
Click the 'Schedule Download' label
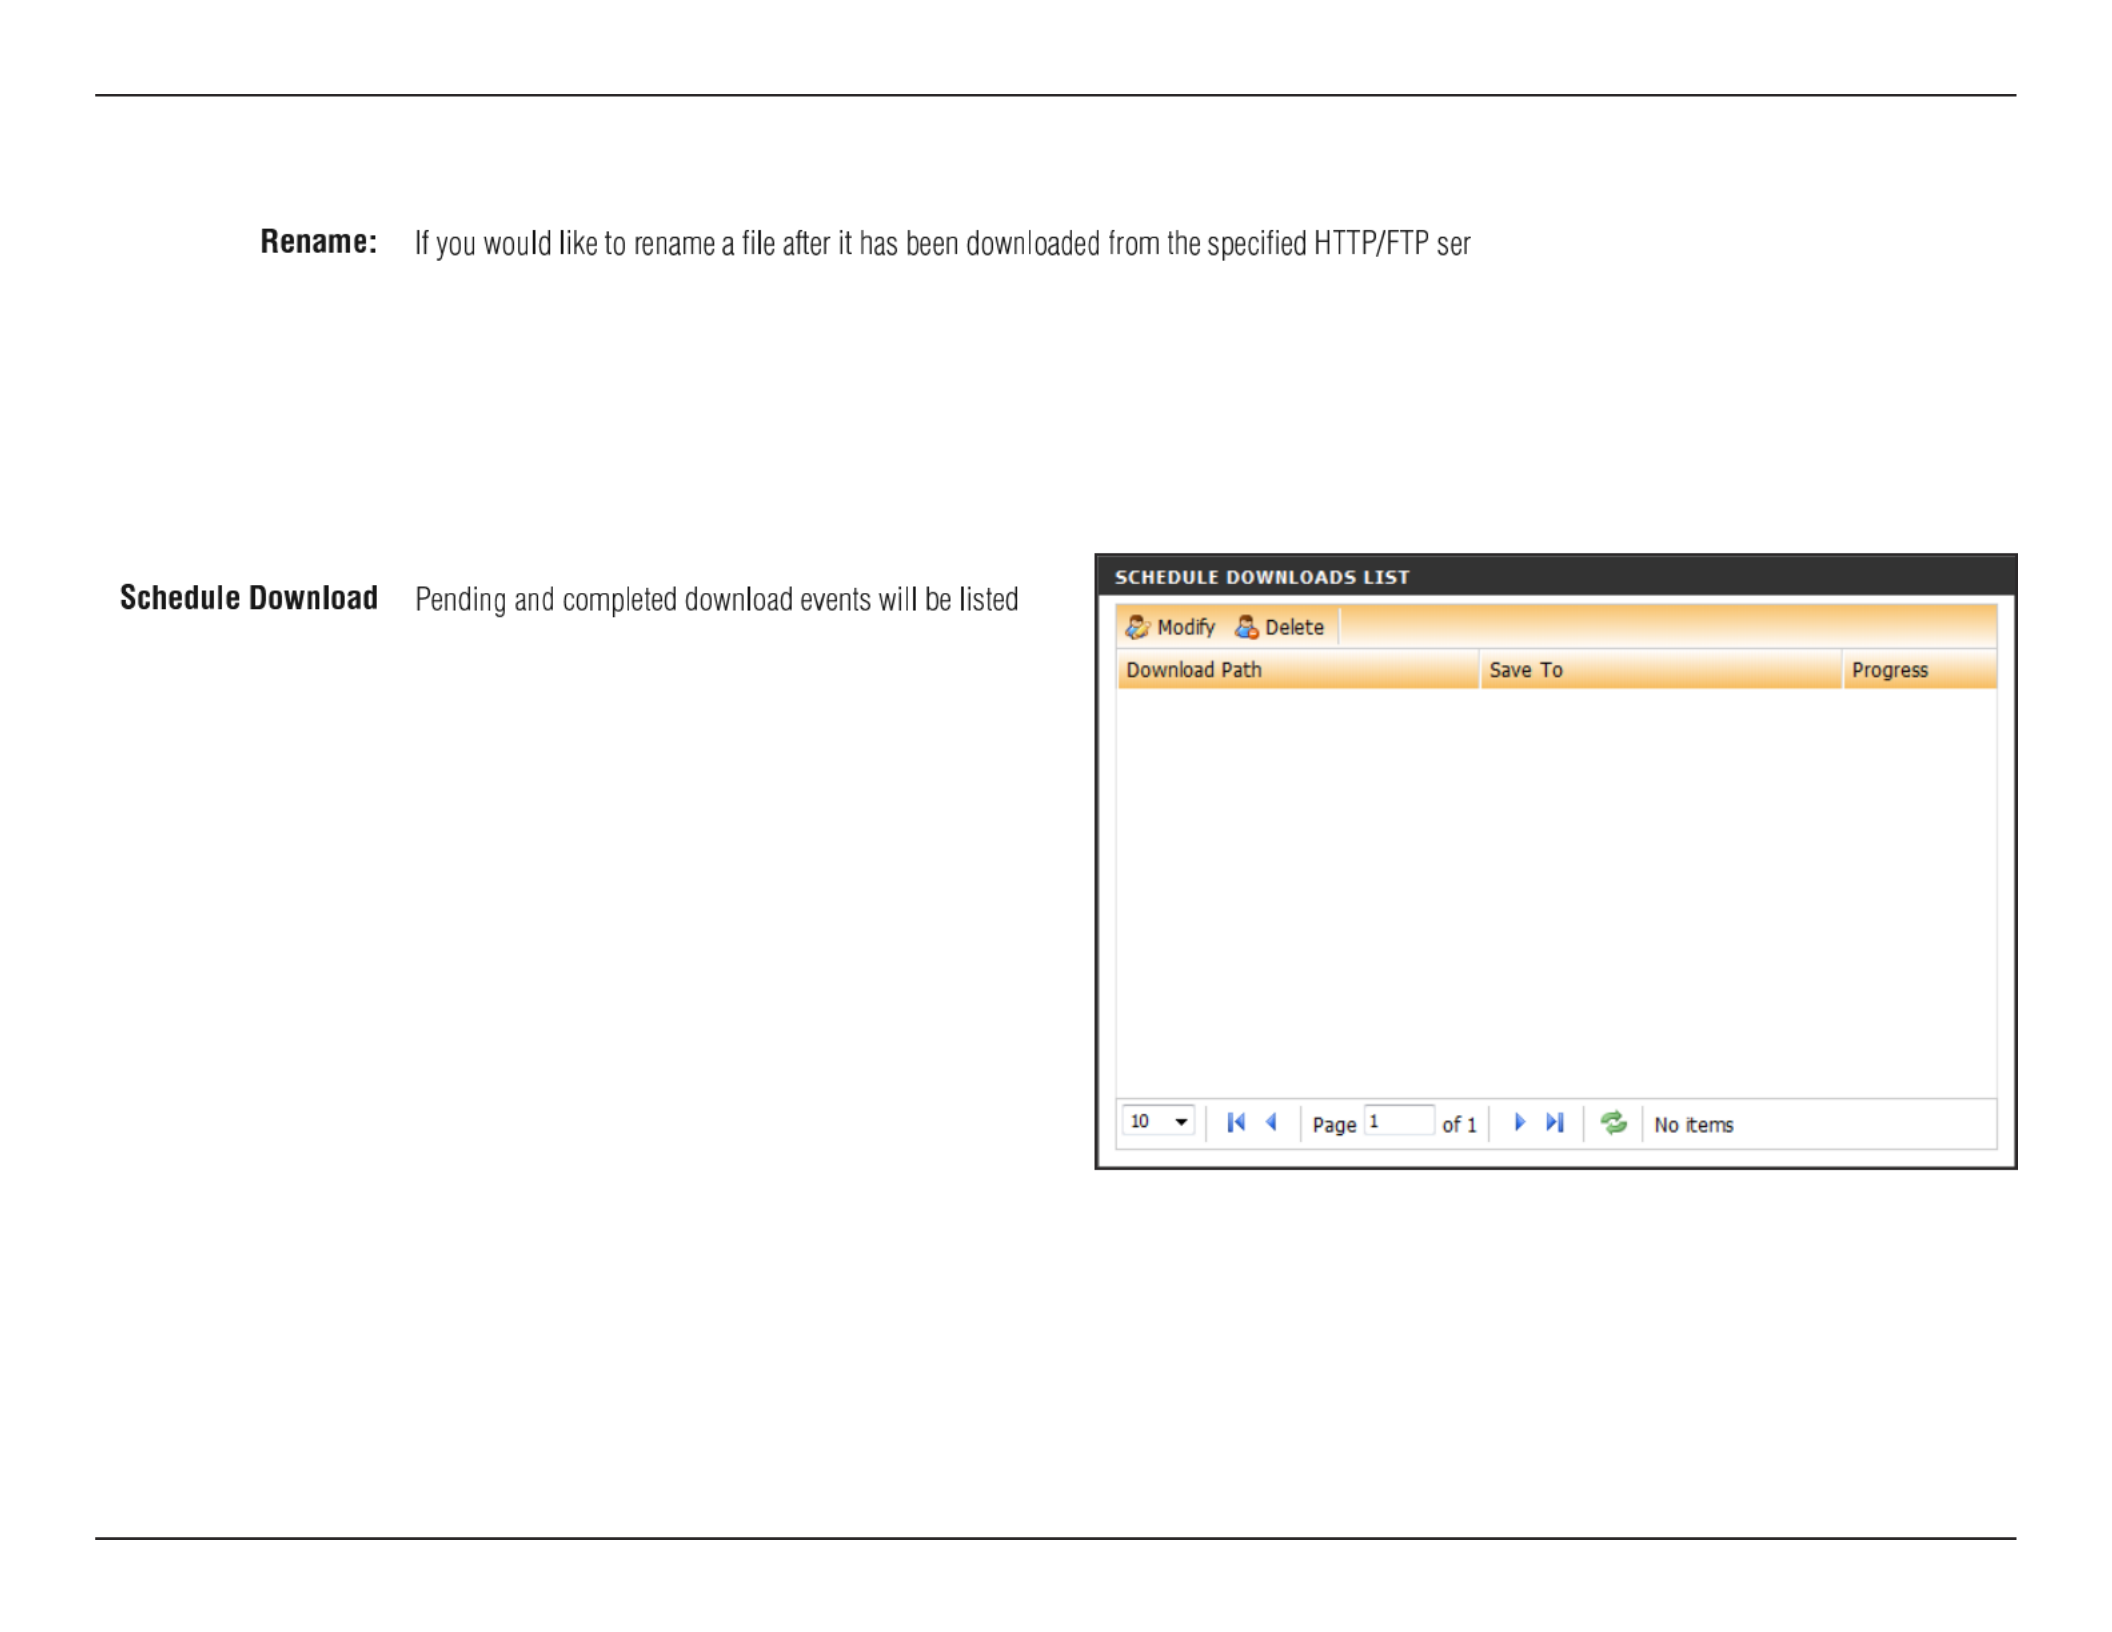click(x=249, y=597)
